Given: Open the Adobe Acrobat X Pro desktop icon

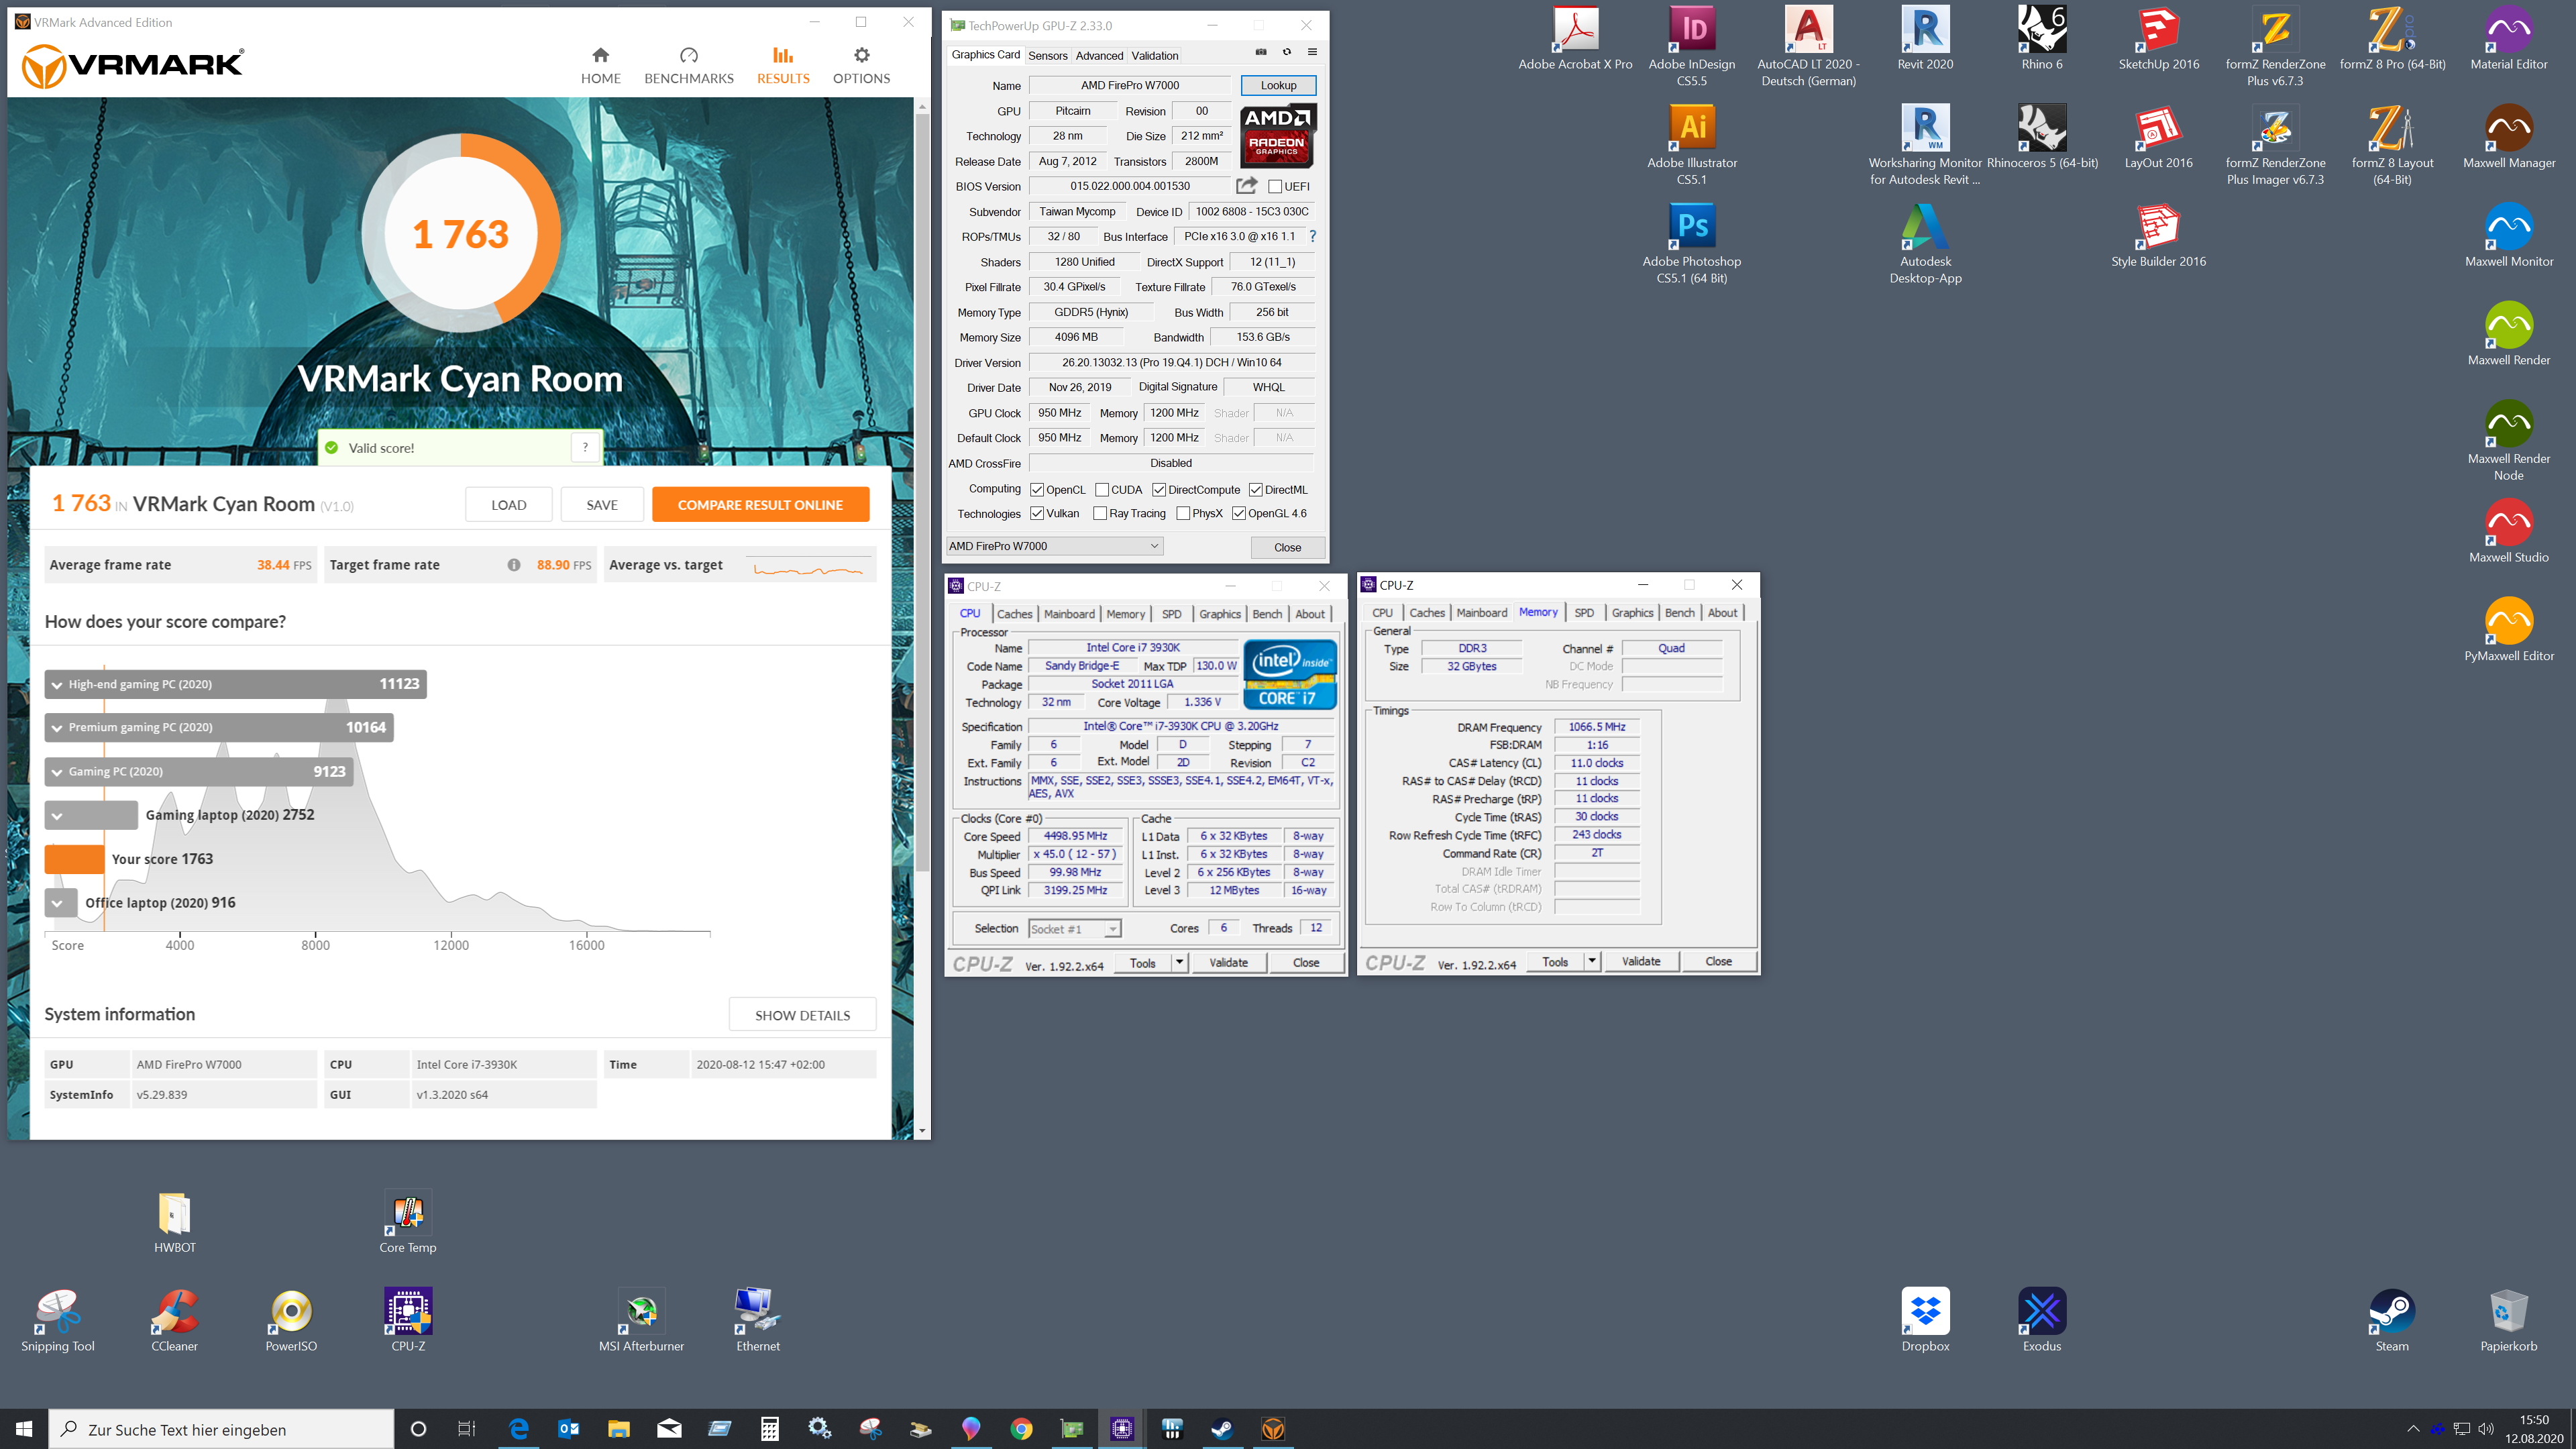Looking at the screenshot, I should pos(1575,38).
